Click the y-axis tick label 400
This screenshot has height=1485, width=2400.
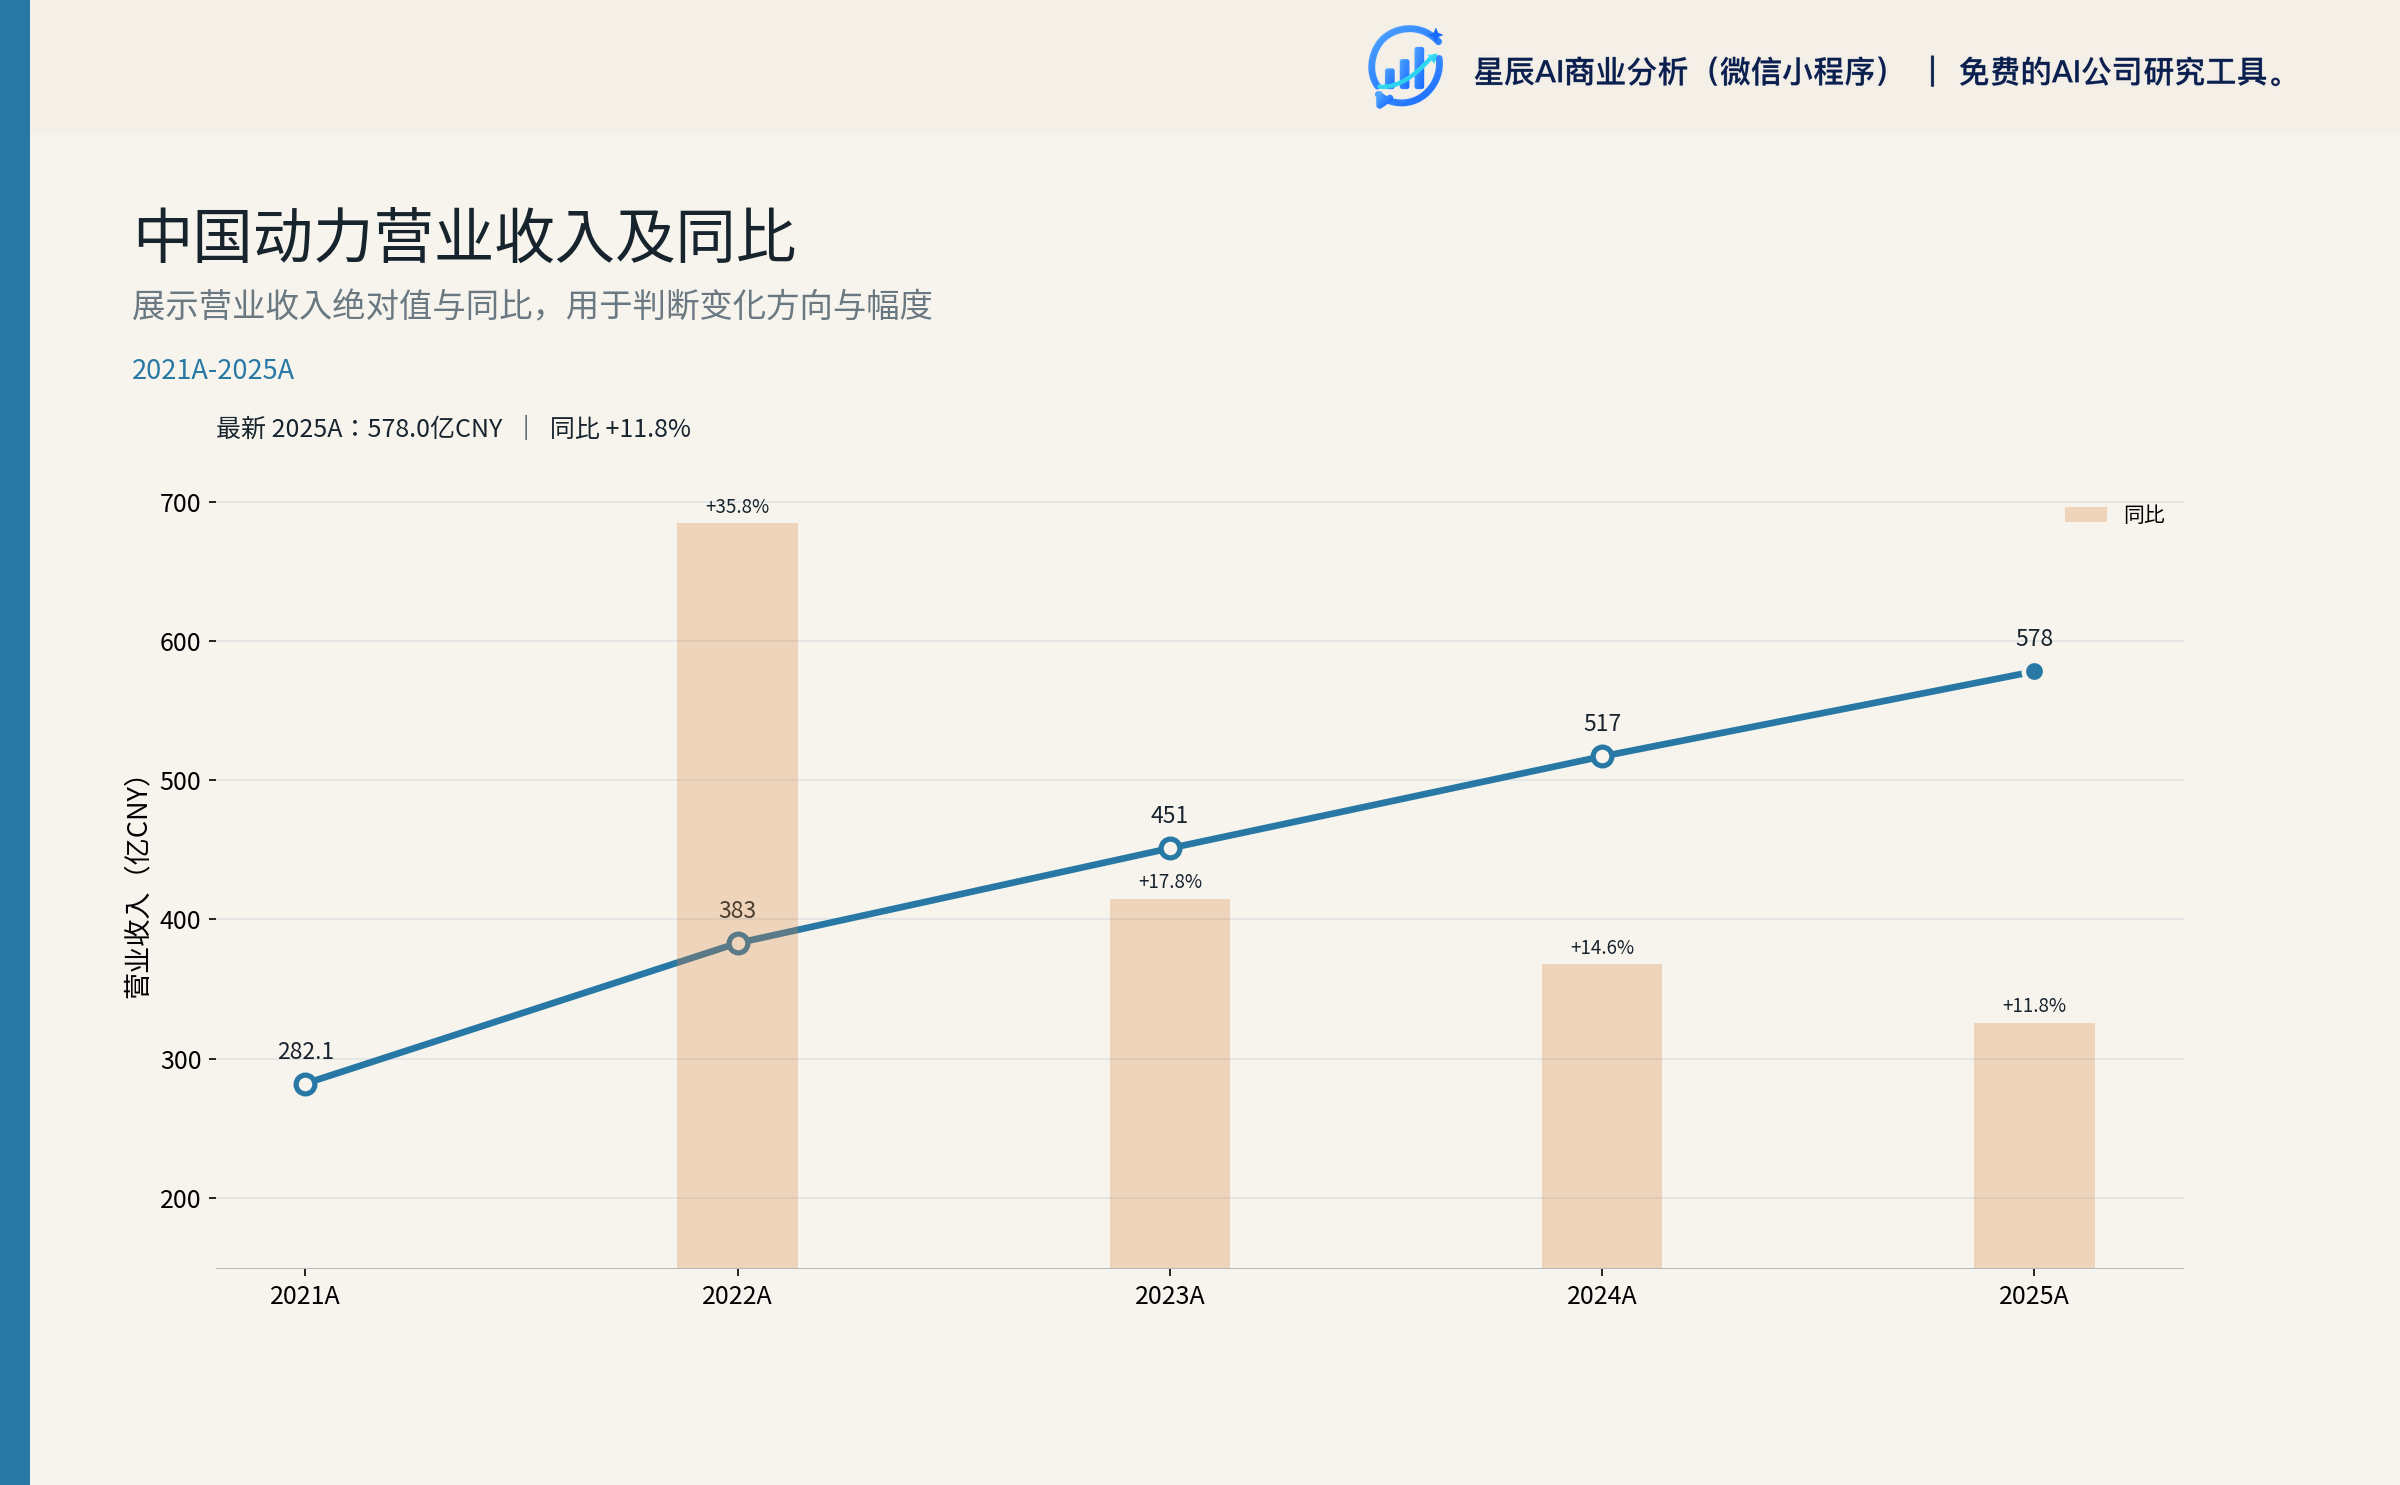click(180, 920)
